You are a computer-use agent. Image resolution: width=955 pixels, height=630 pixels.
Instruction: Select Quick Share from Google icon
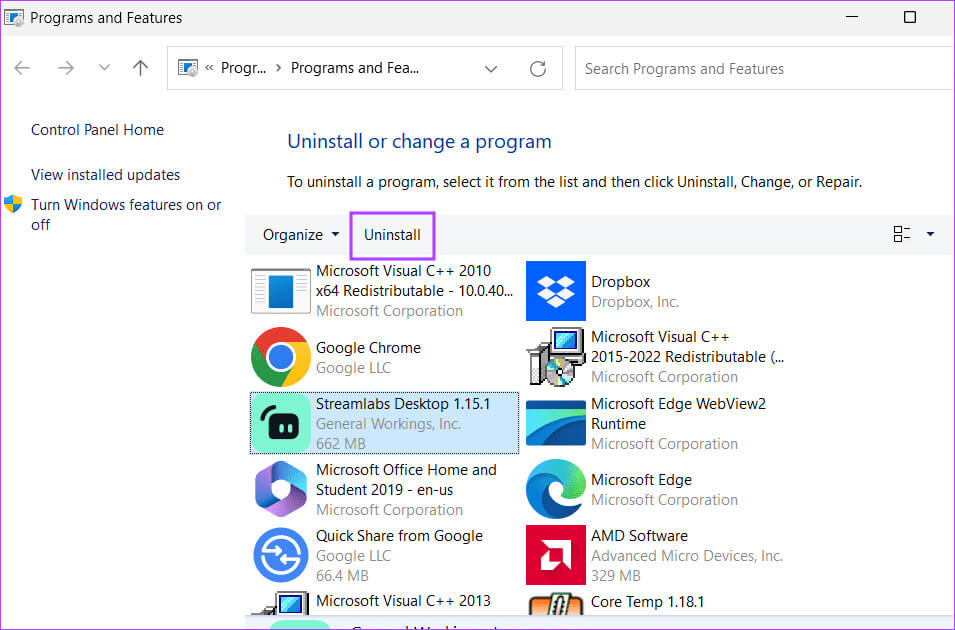click(x=281, y=555)
